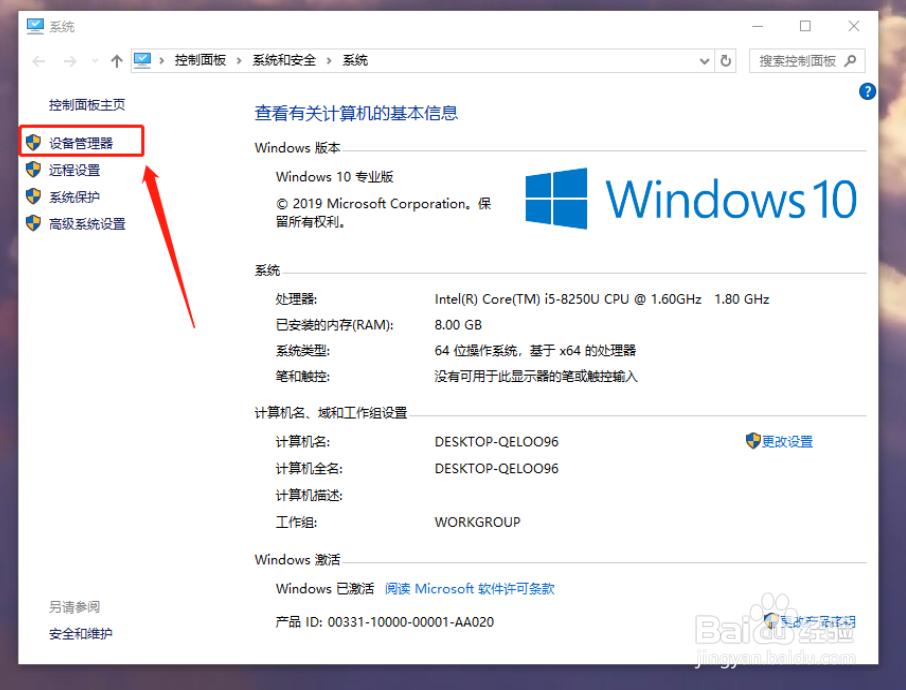Refresh the address bar location
The width and height of the screenshot is (906, 690).
(726, 61)
